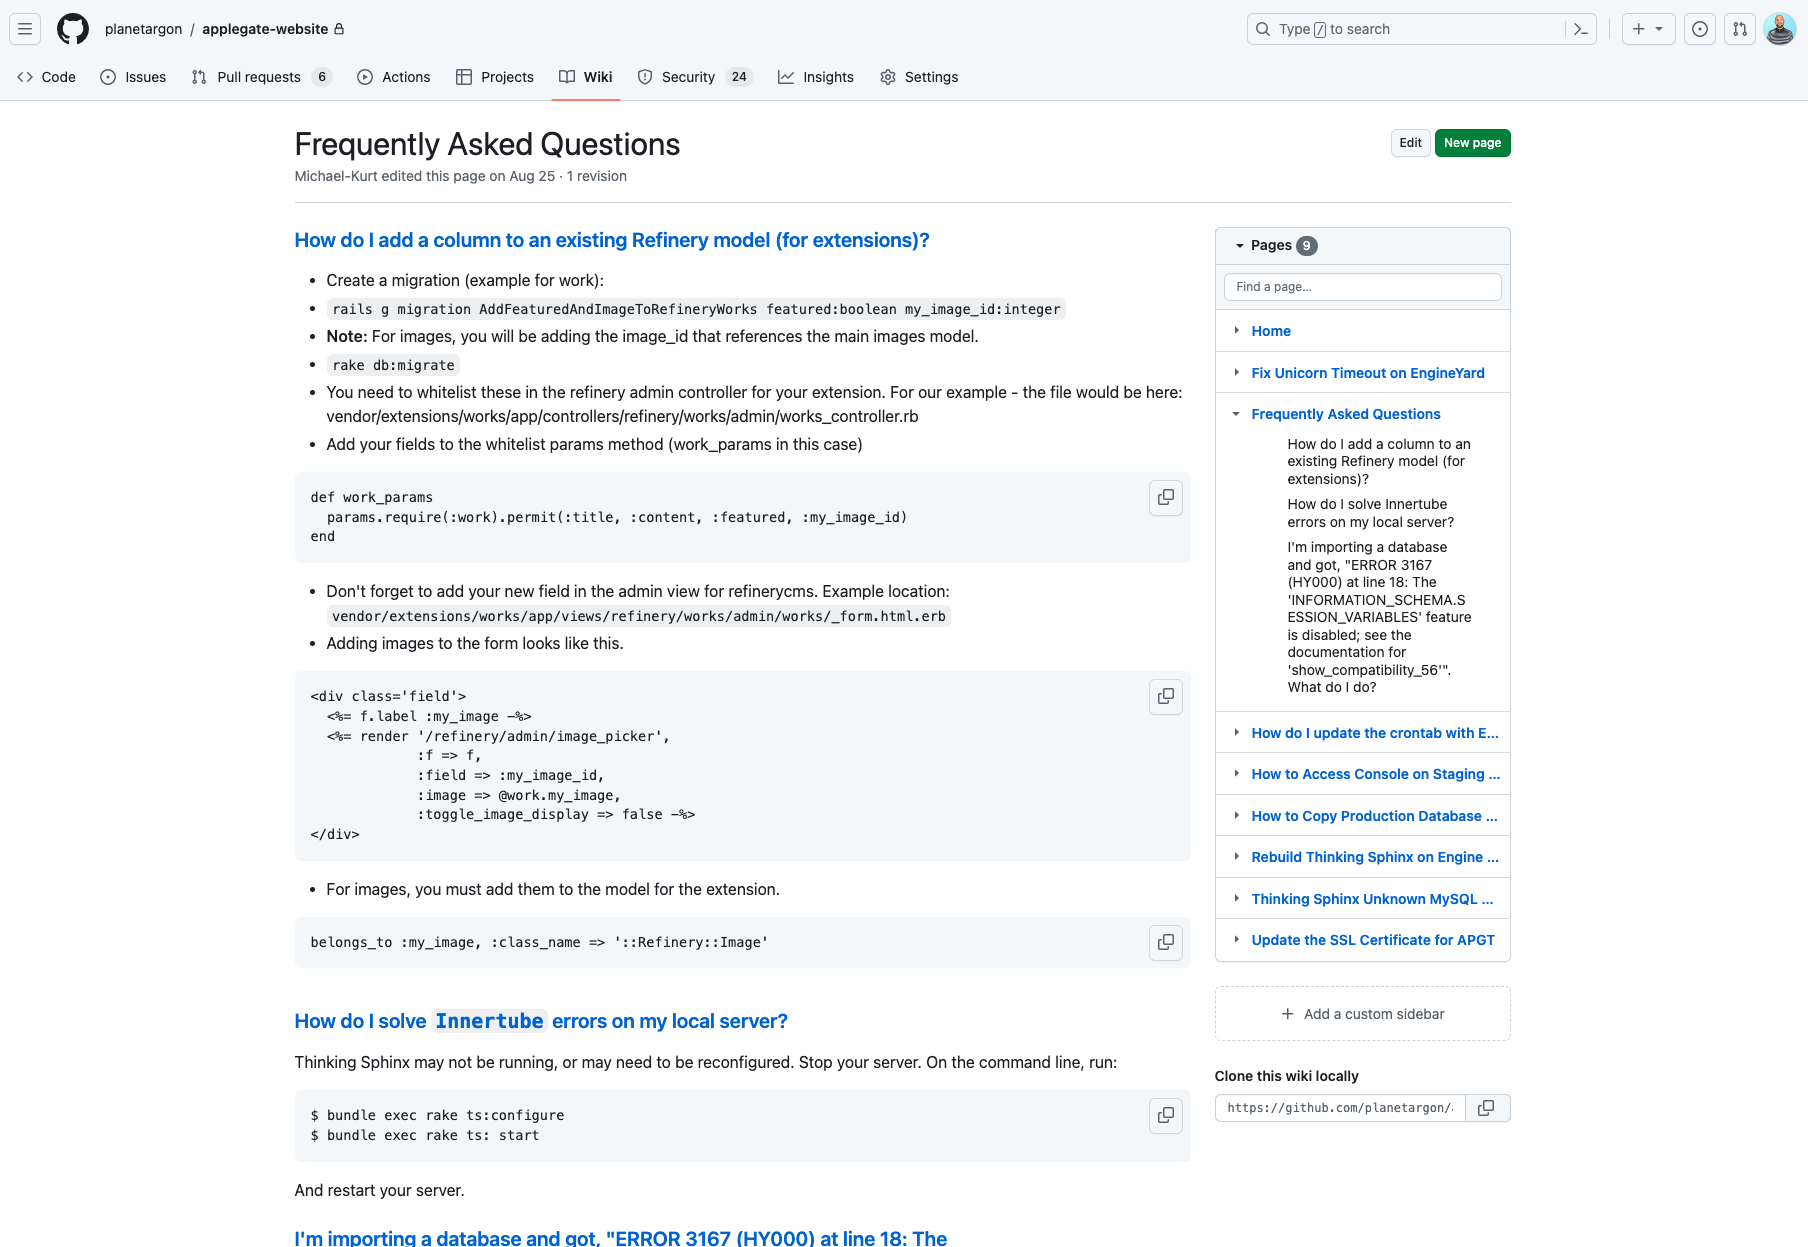Open the command palette icon

click(1581, 29)
